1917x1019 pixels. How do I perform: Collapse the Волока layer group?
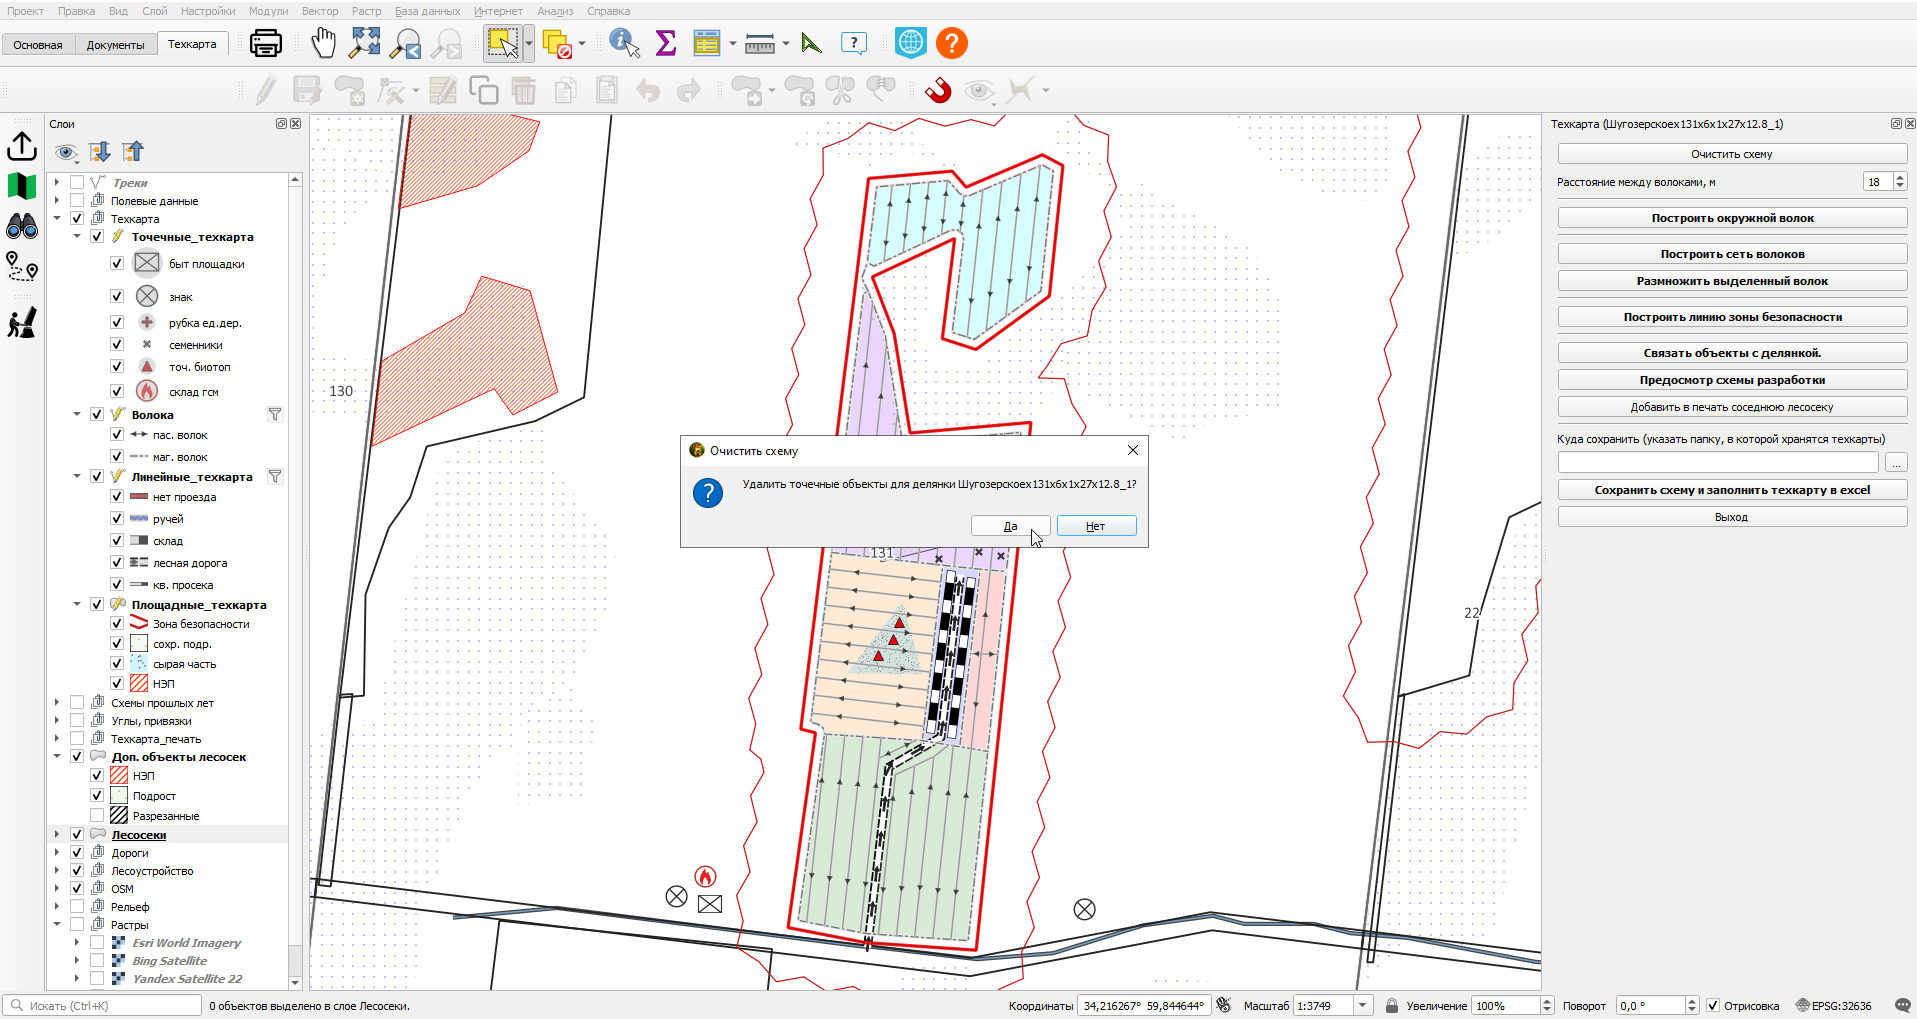[x=77, y=414]
